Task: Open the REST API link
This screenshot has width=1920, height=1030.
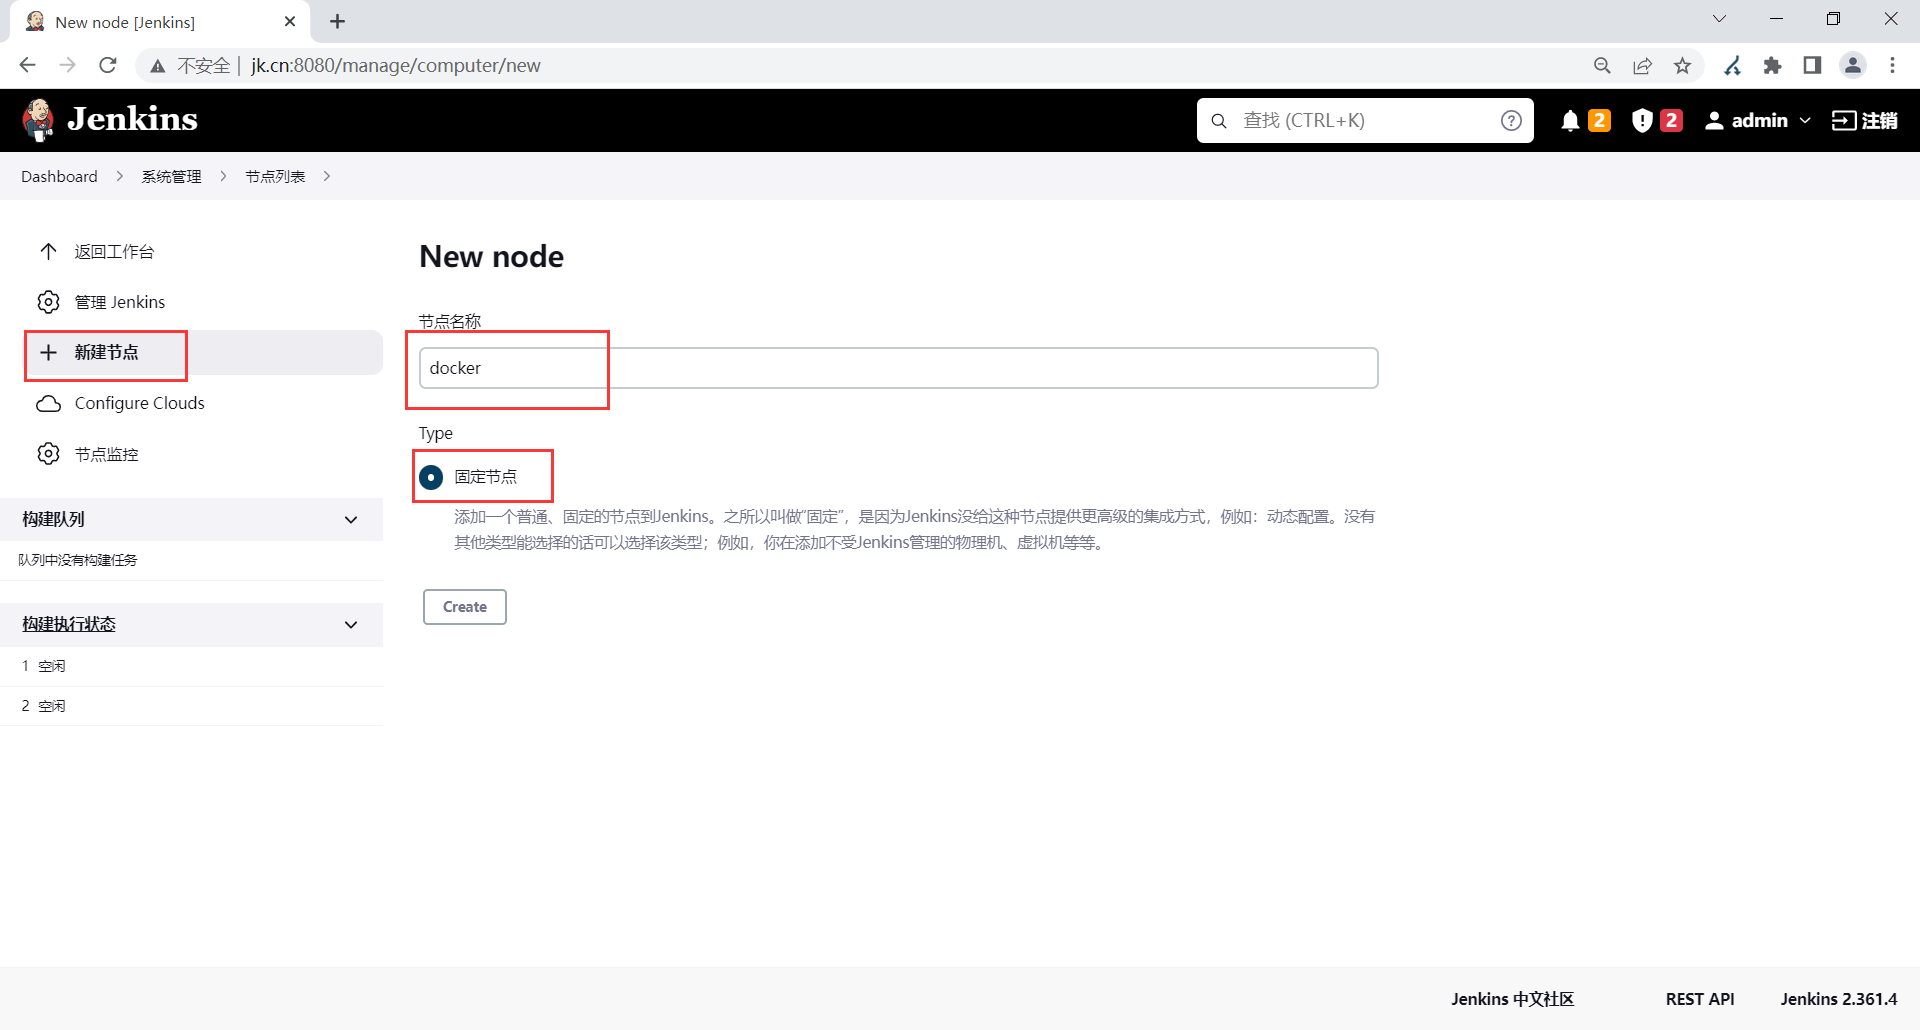Action: (x=1700, y=999)
